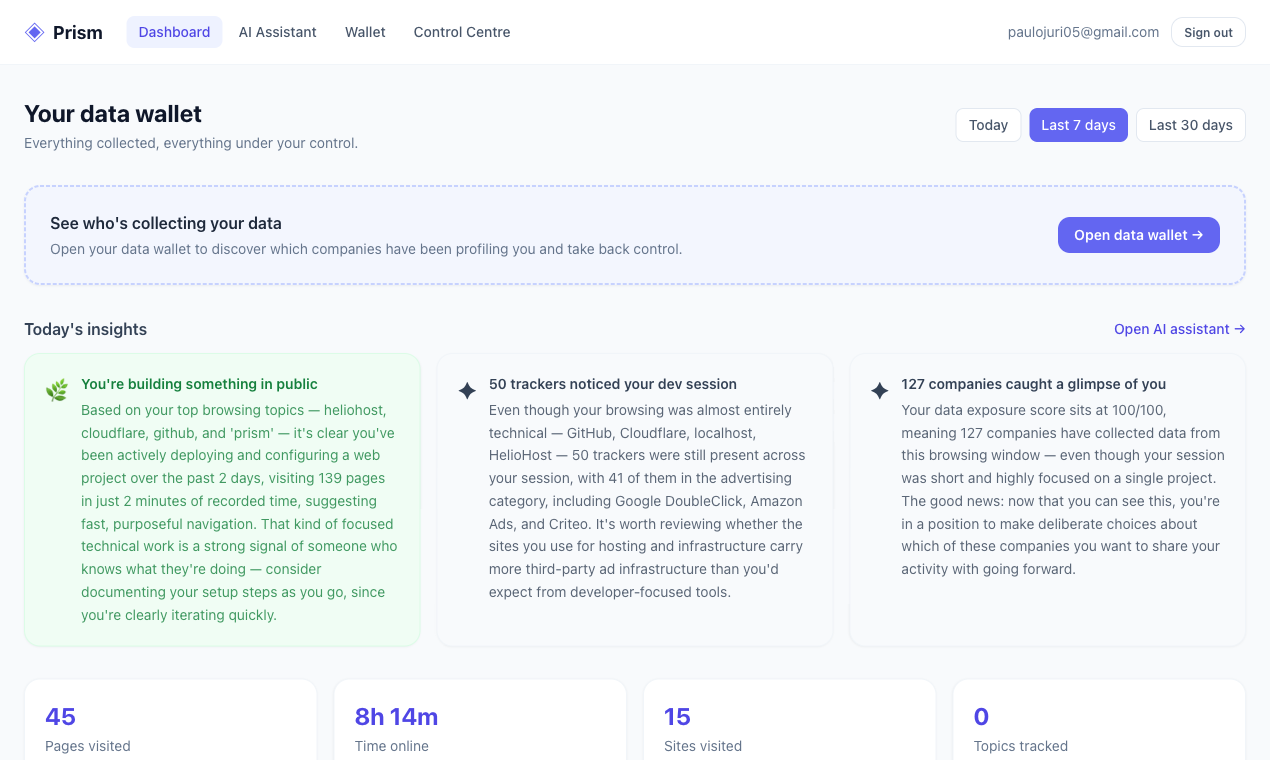The image size is (1270, 760).
Task: Open the 50 trackers noticed your dev session card
Action: click(x=635, y=500)
